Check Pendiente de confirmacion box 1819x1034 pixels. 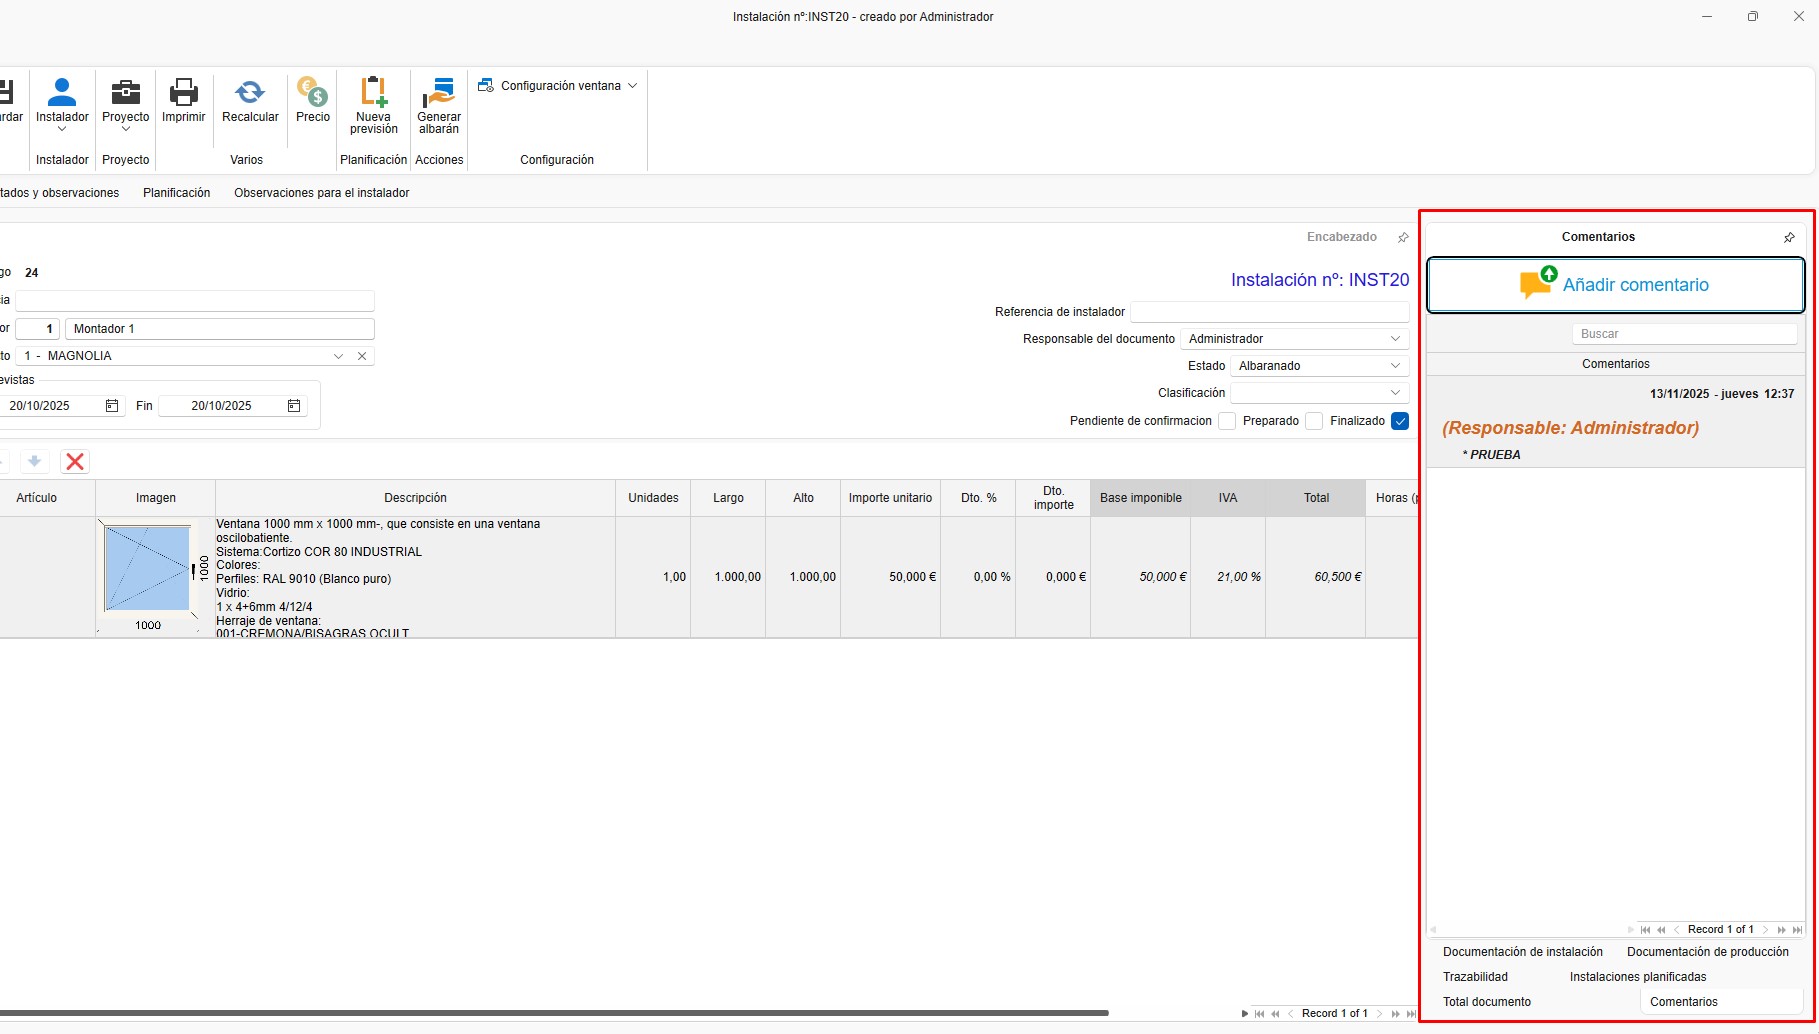[x=1227, y=421]
